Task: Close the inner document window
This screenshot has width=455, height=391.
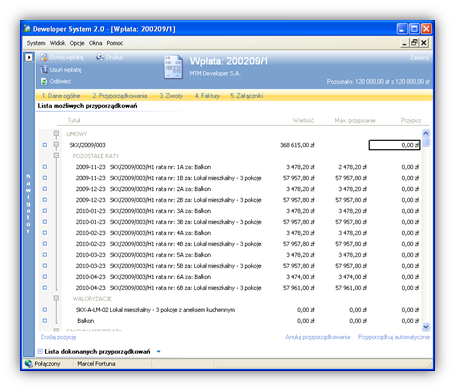Action: pos(423,43)
